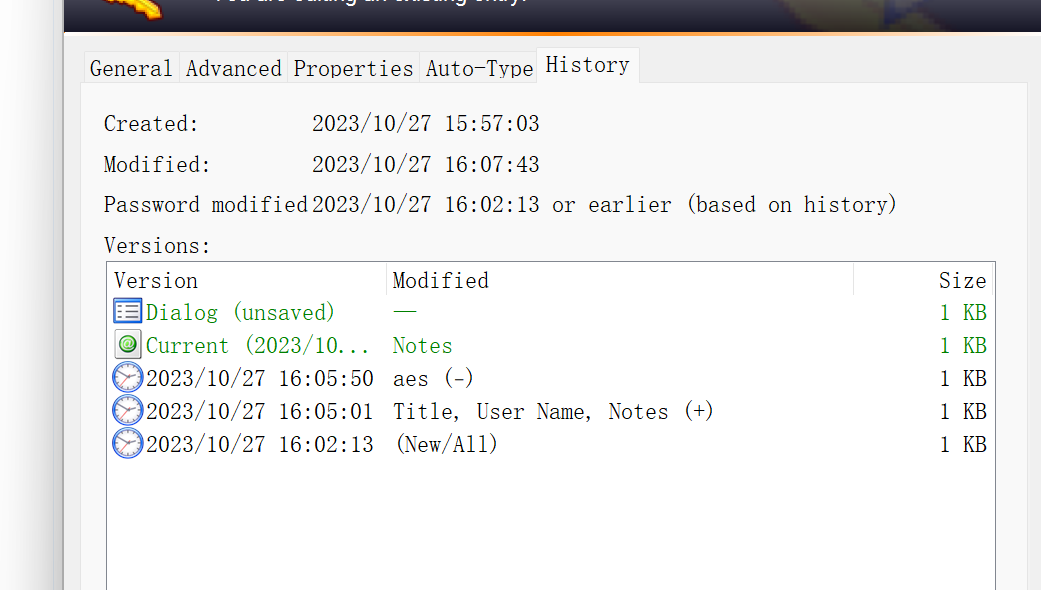Switch to the Properties tab
Screen dimensions: 1041x590
coord(353,68)
